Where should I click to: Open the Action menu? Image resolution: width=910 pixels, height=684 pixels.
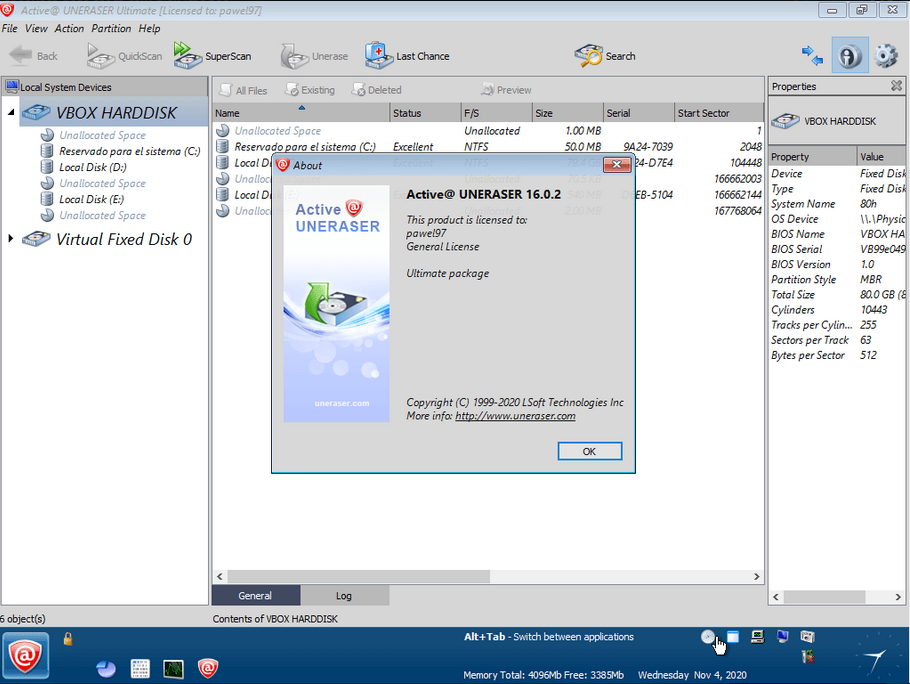coord(69,28)
